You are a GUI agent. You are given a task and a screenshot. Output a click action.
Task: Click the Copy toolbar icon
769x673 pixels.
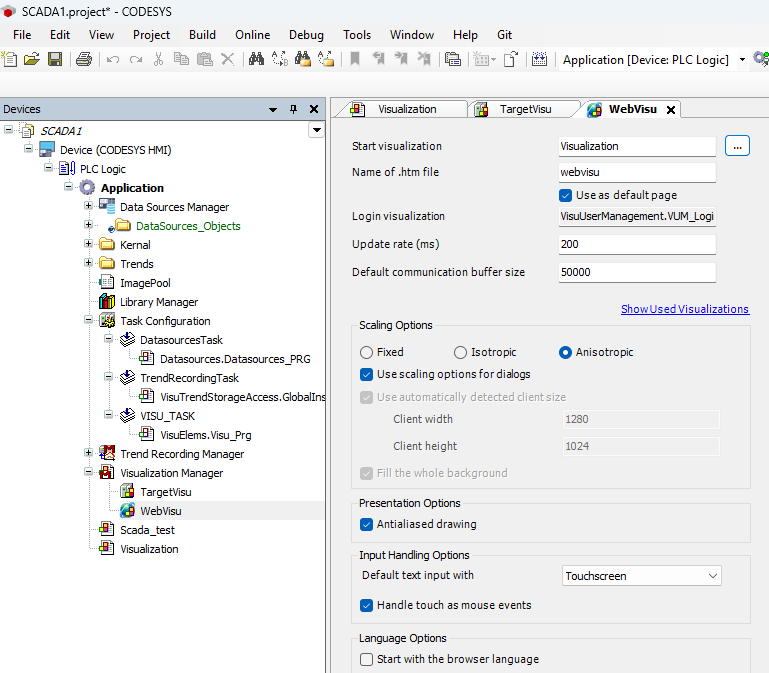[181, 59]
